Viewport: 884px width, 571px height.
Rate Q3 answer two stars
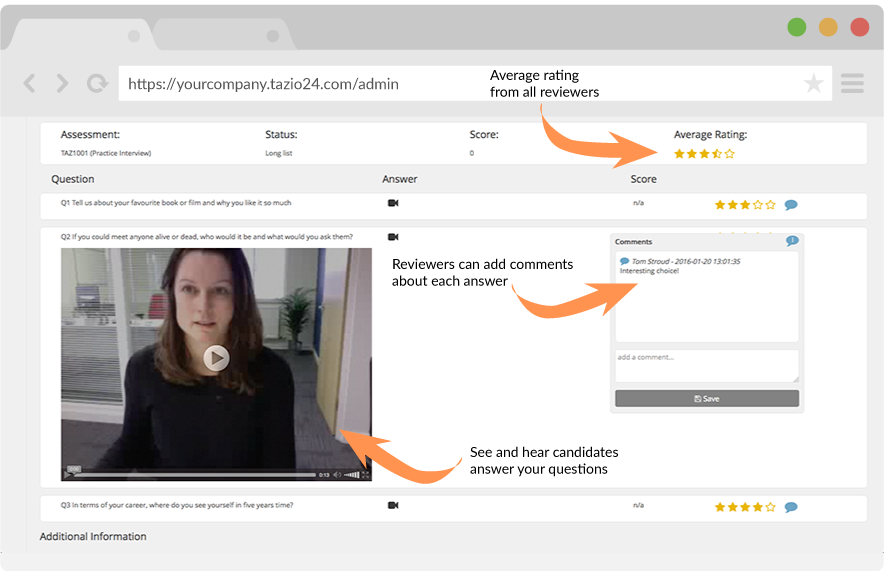coord(732,507)
